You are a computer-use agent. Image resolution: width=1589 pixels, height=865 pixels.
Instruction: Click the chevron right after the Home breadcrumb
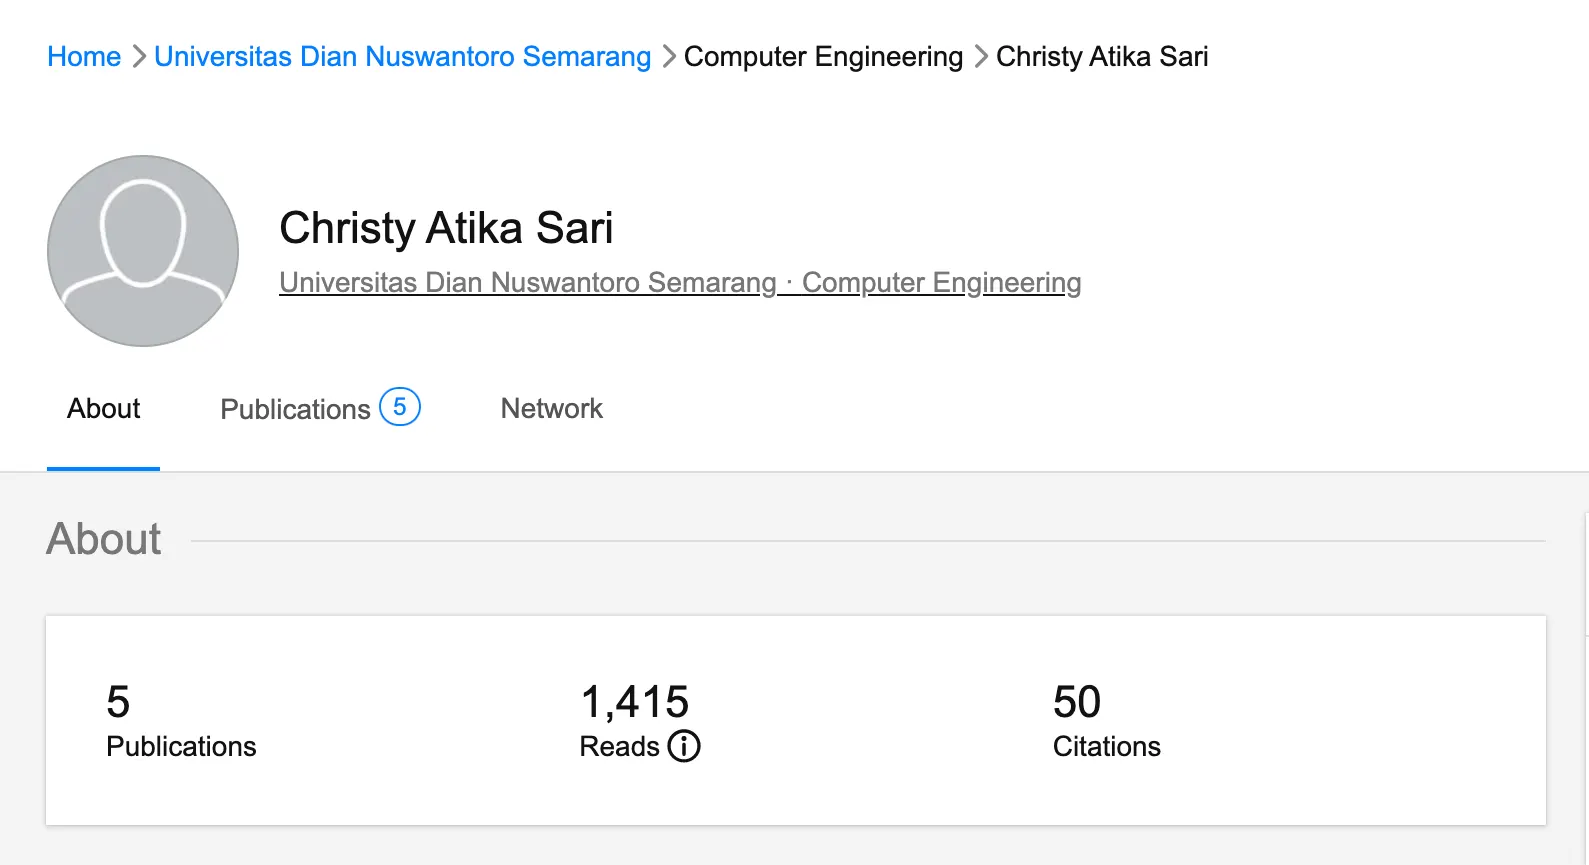tap(139, 57)
